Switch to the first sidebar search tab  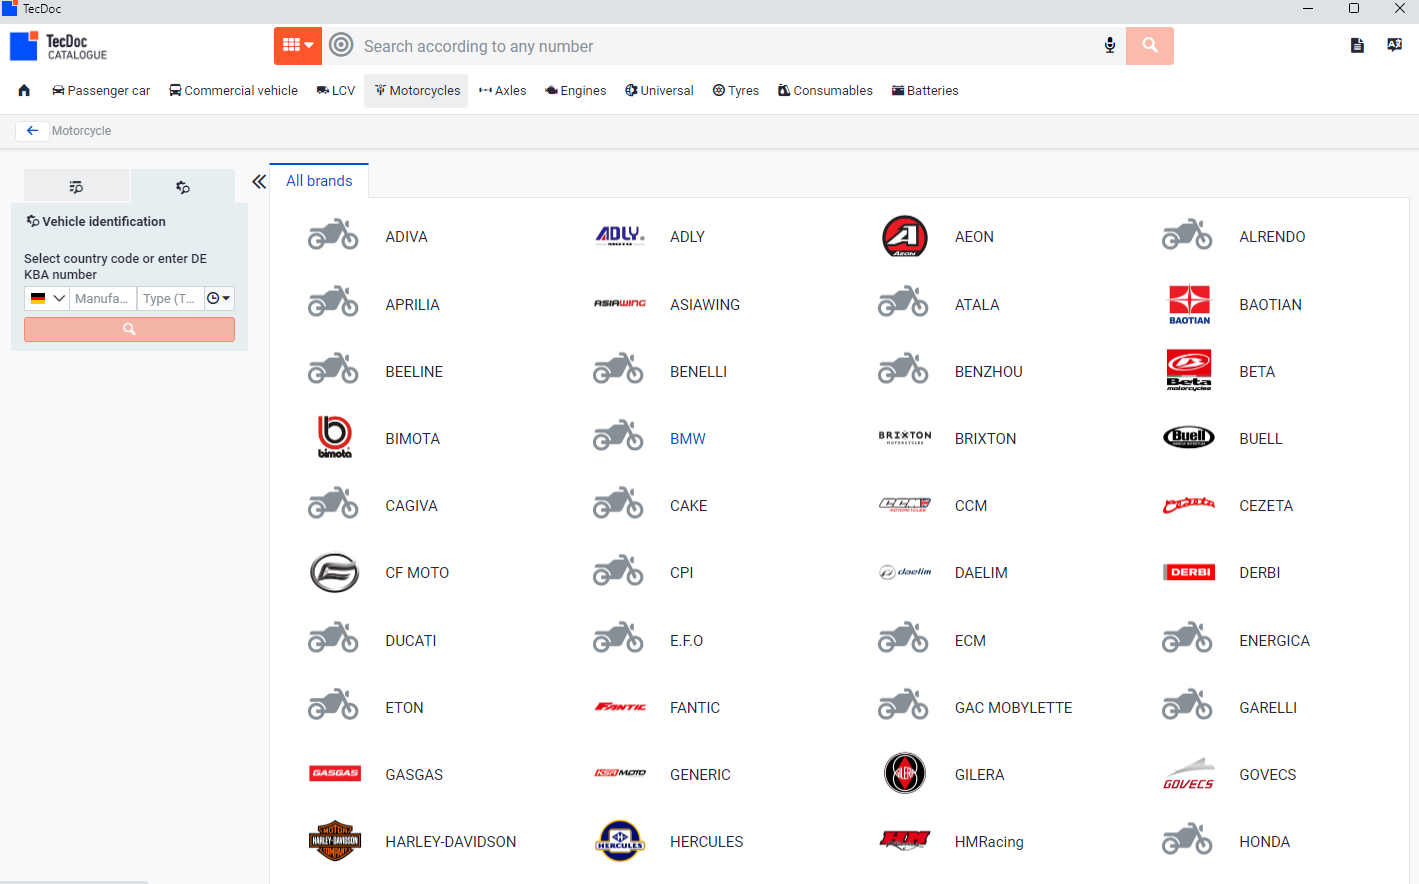coord(76,187)
